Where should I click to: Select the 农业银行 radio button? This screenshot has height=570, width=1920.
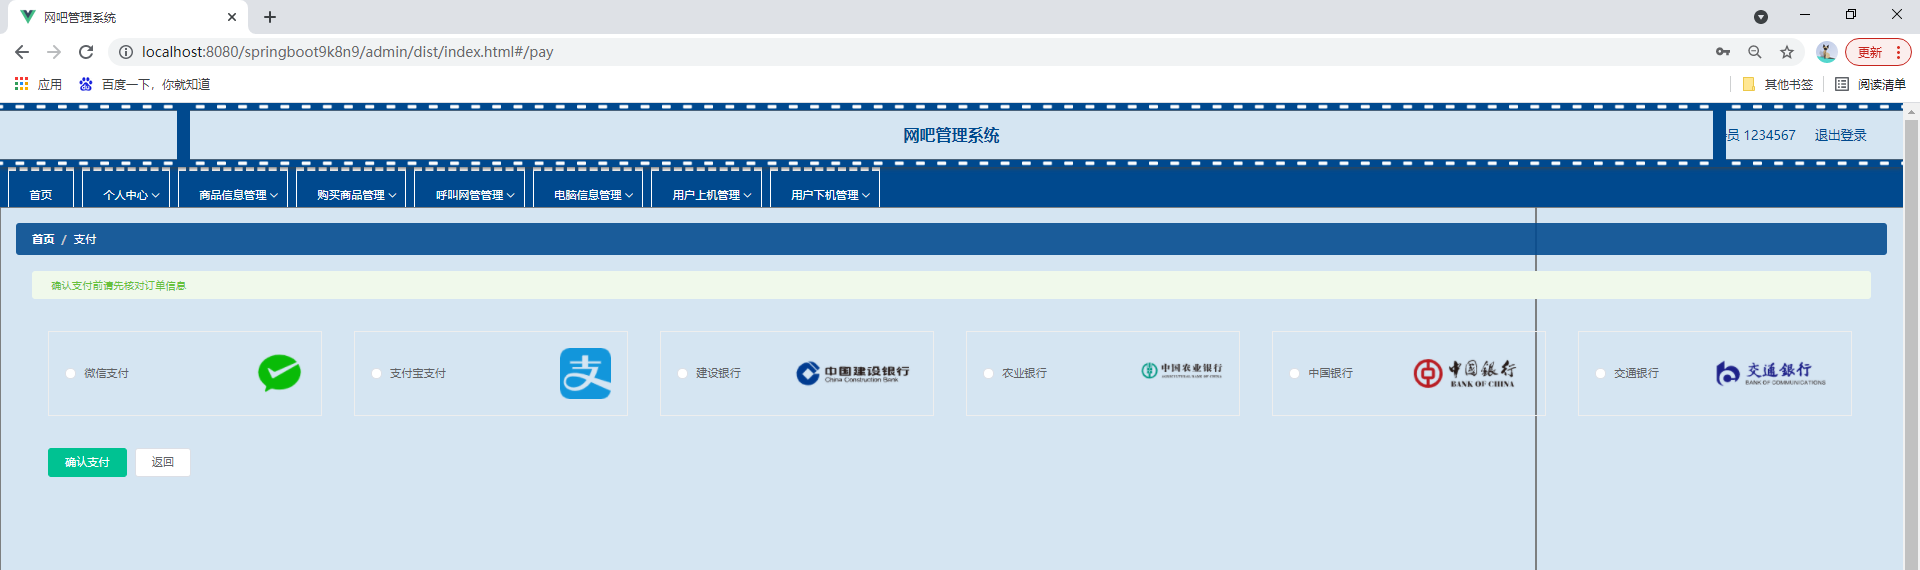tap(988, 373)
